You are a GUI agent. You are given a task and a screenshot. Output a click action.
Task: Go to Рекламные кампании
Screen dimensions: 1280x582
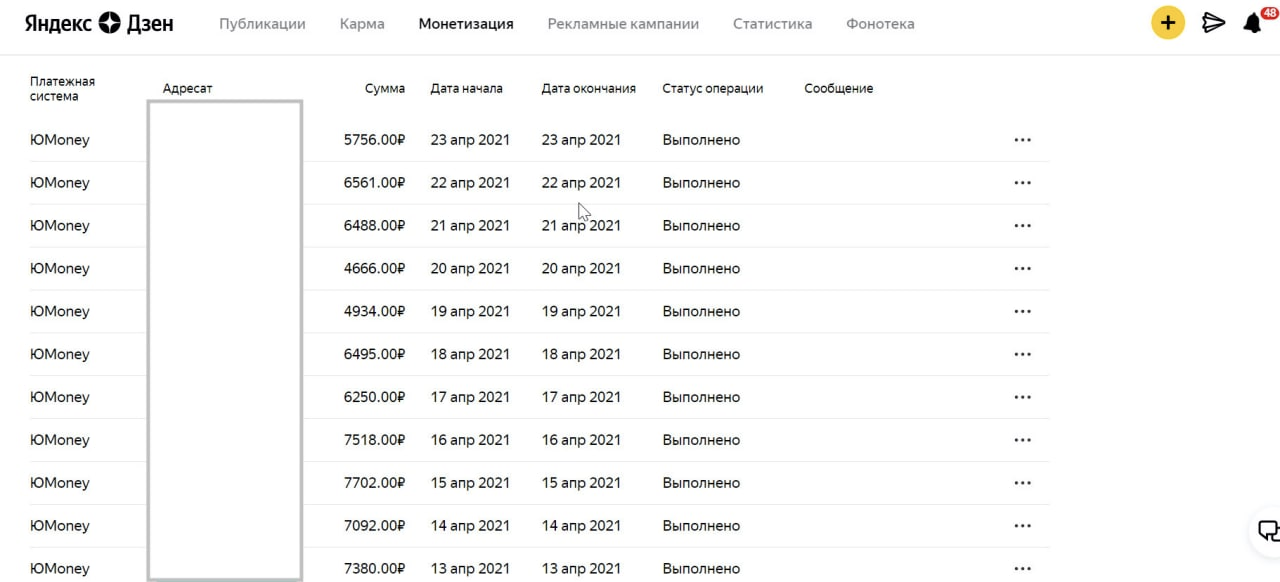pyautogui.click(x=623, y=24)
